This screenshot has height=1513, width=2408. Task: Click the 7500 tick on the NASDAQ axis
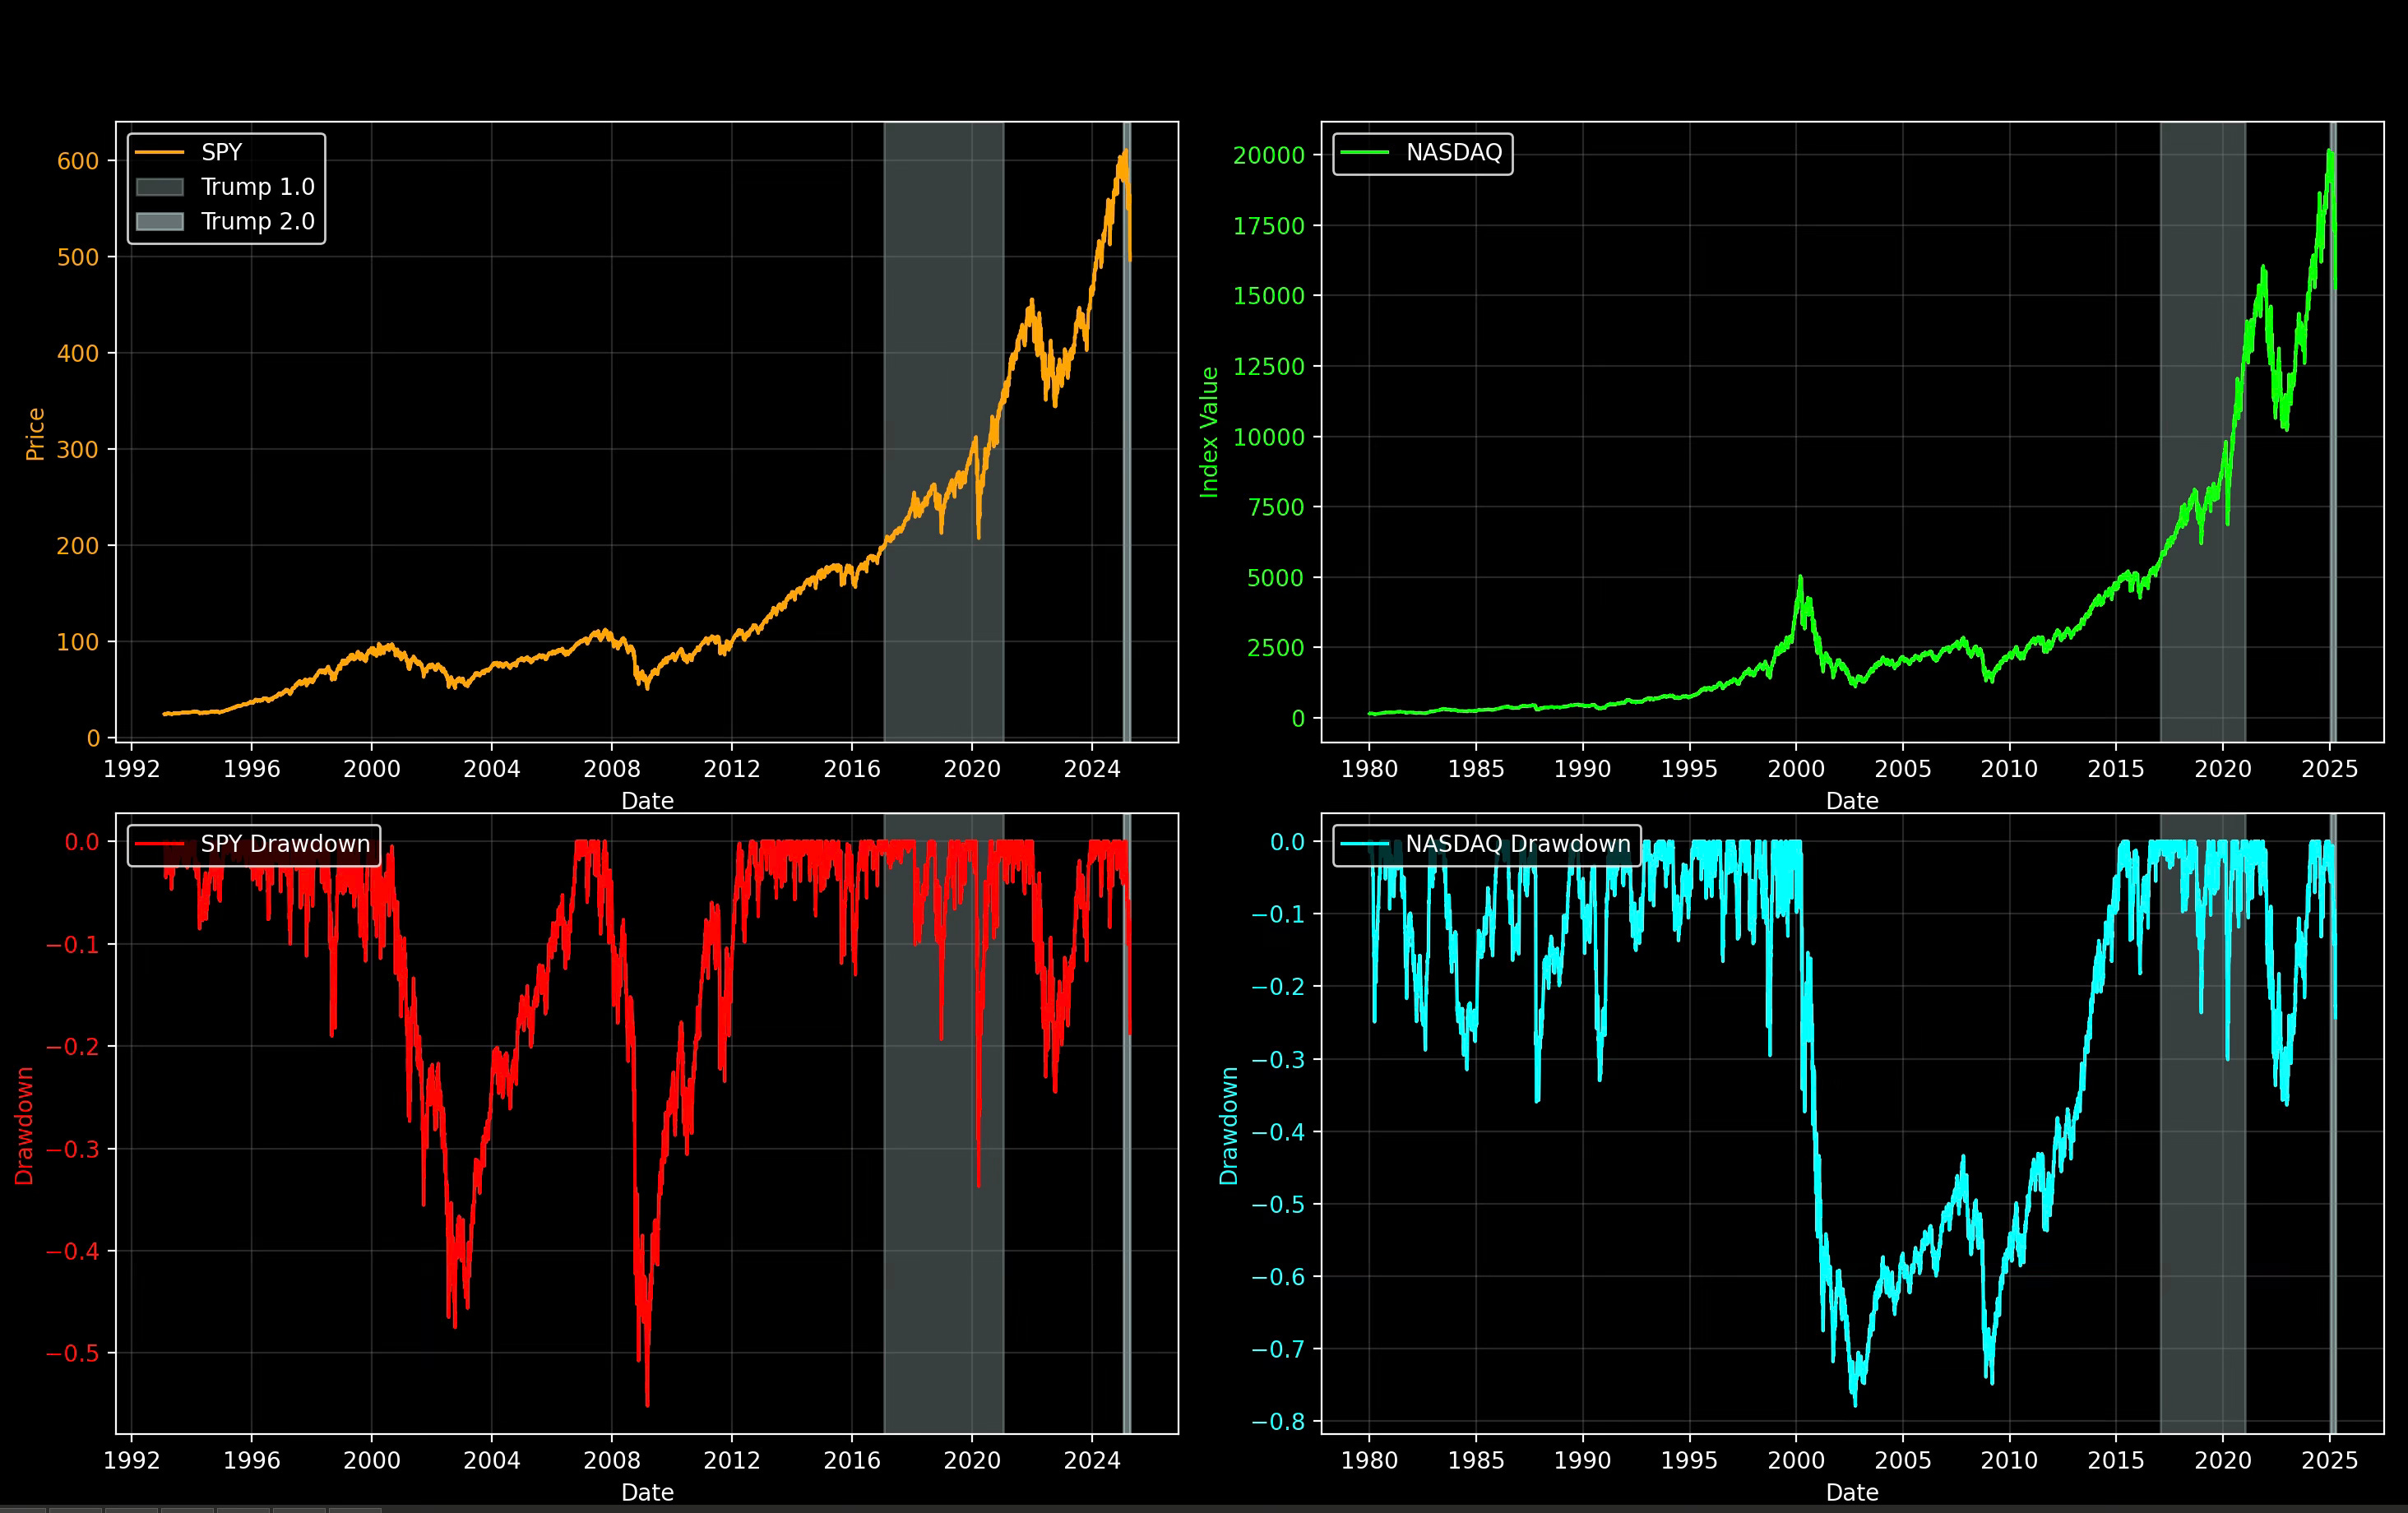tap(1276, 507)
